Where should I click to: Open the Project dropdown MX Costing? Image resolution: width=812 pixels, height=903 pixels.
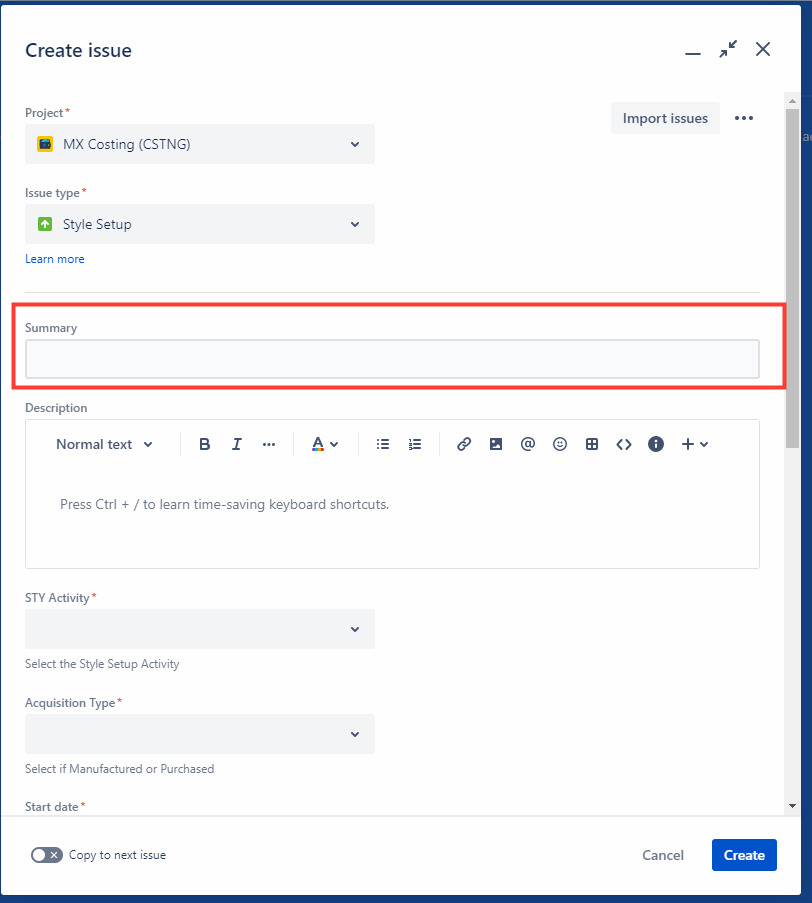200,144
